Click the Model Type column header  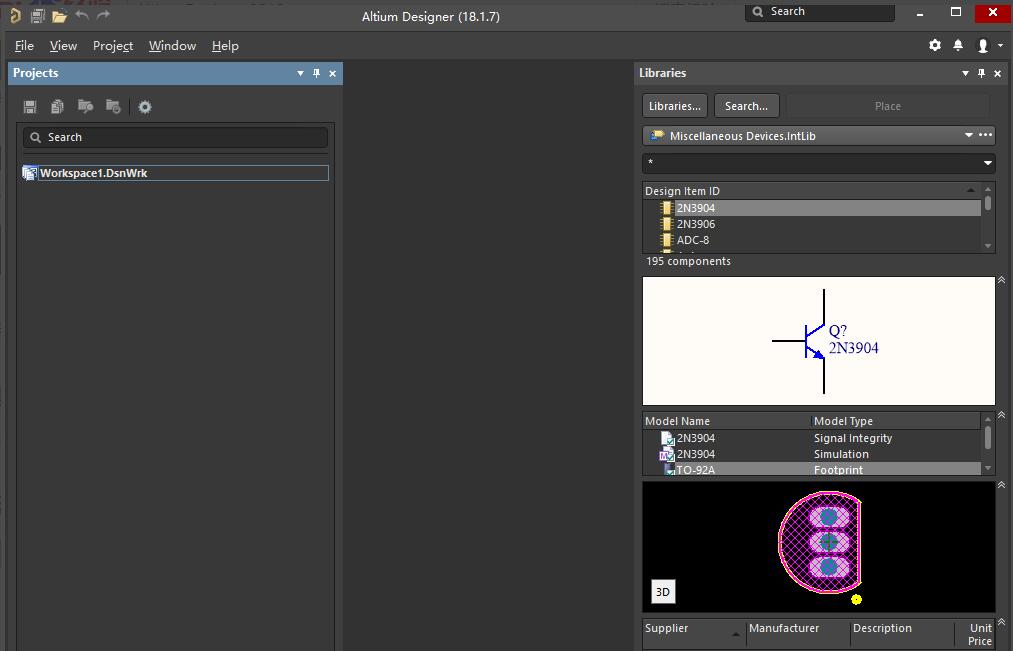(895, 421)
